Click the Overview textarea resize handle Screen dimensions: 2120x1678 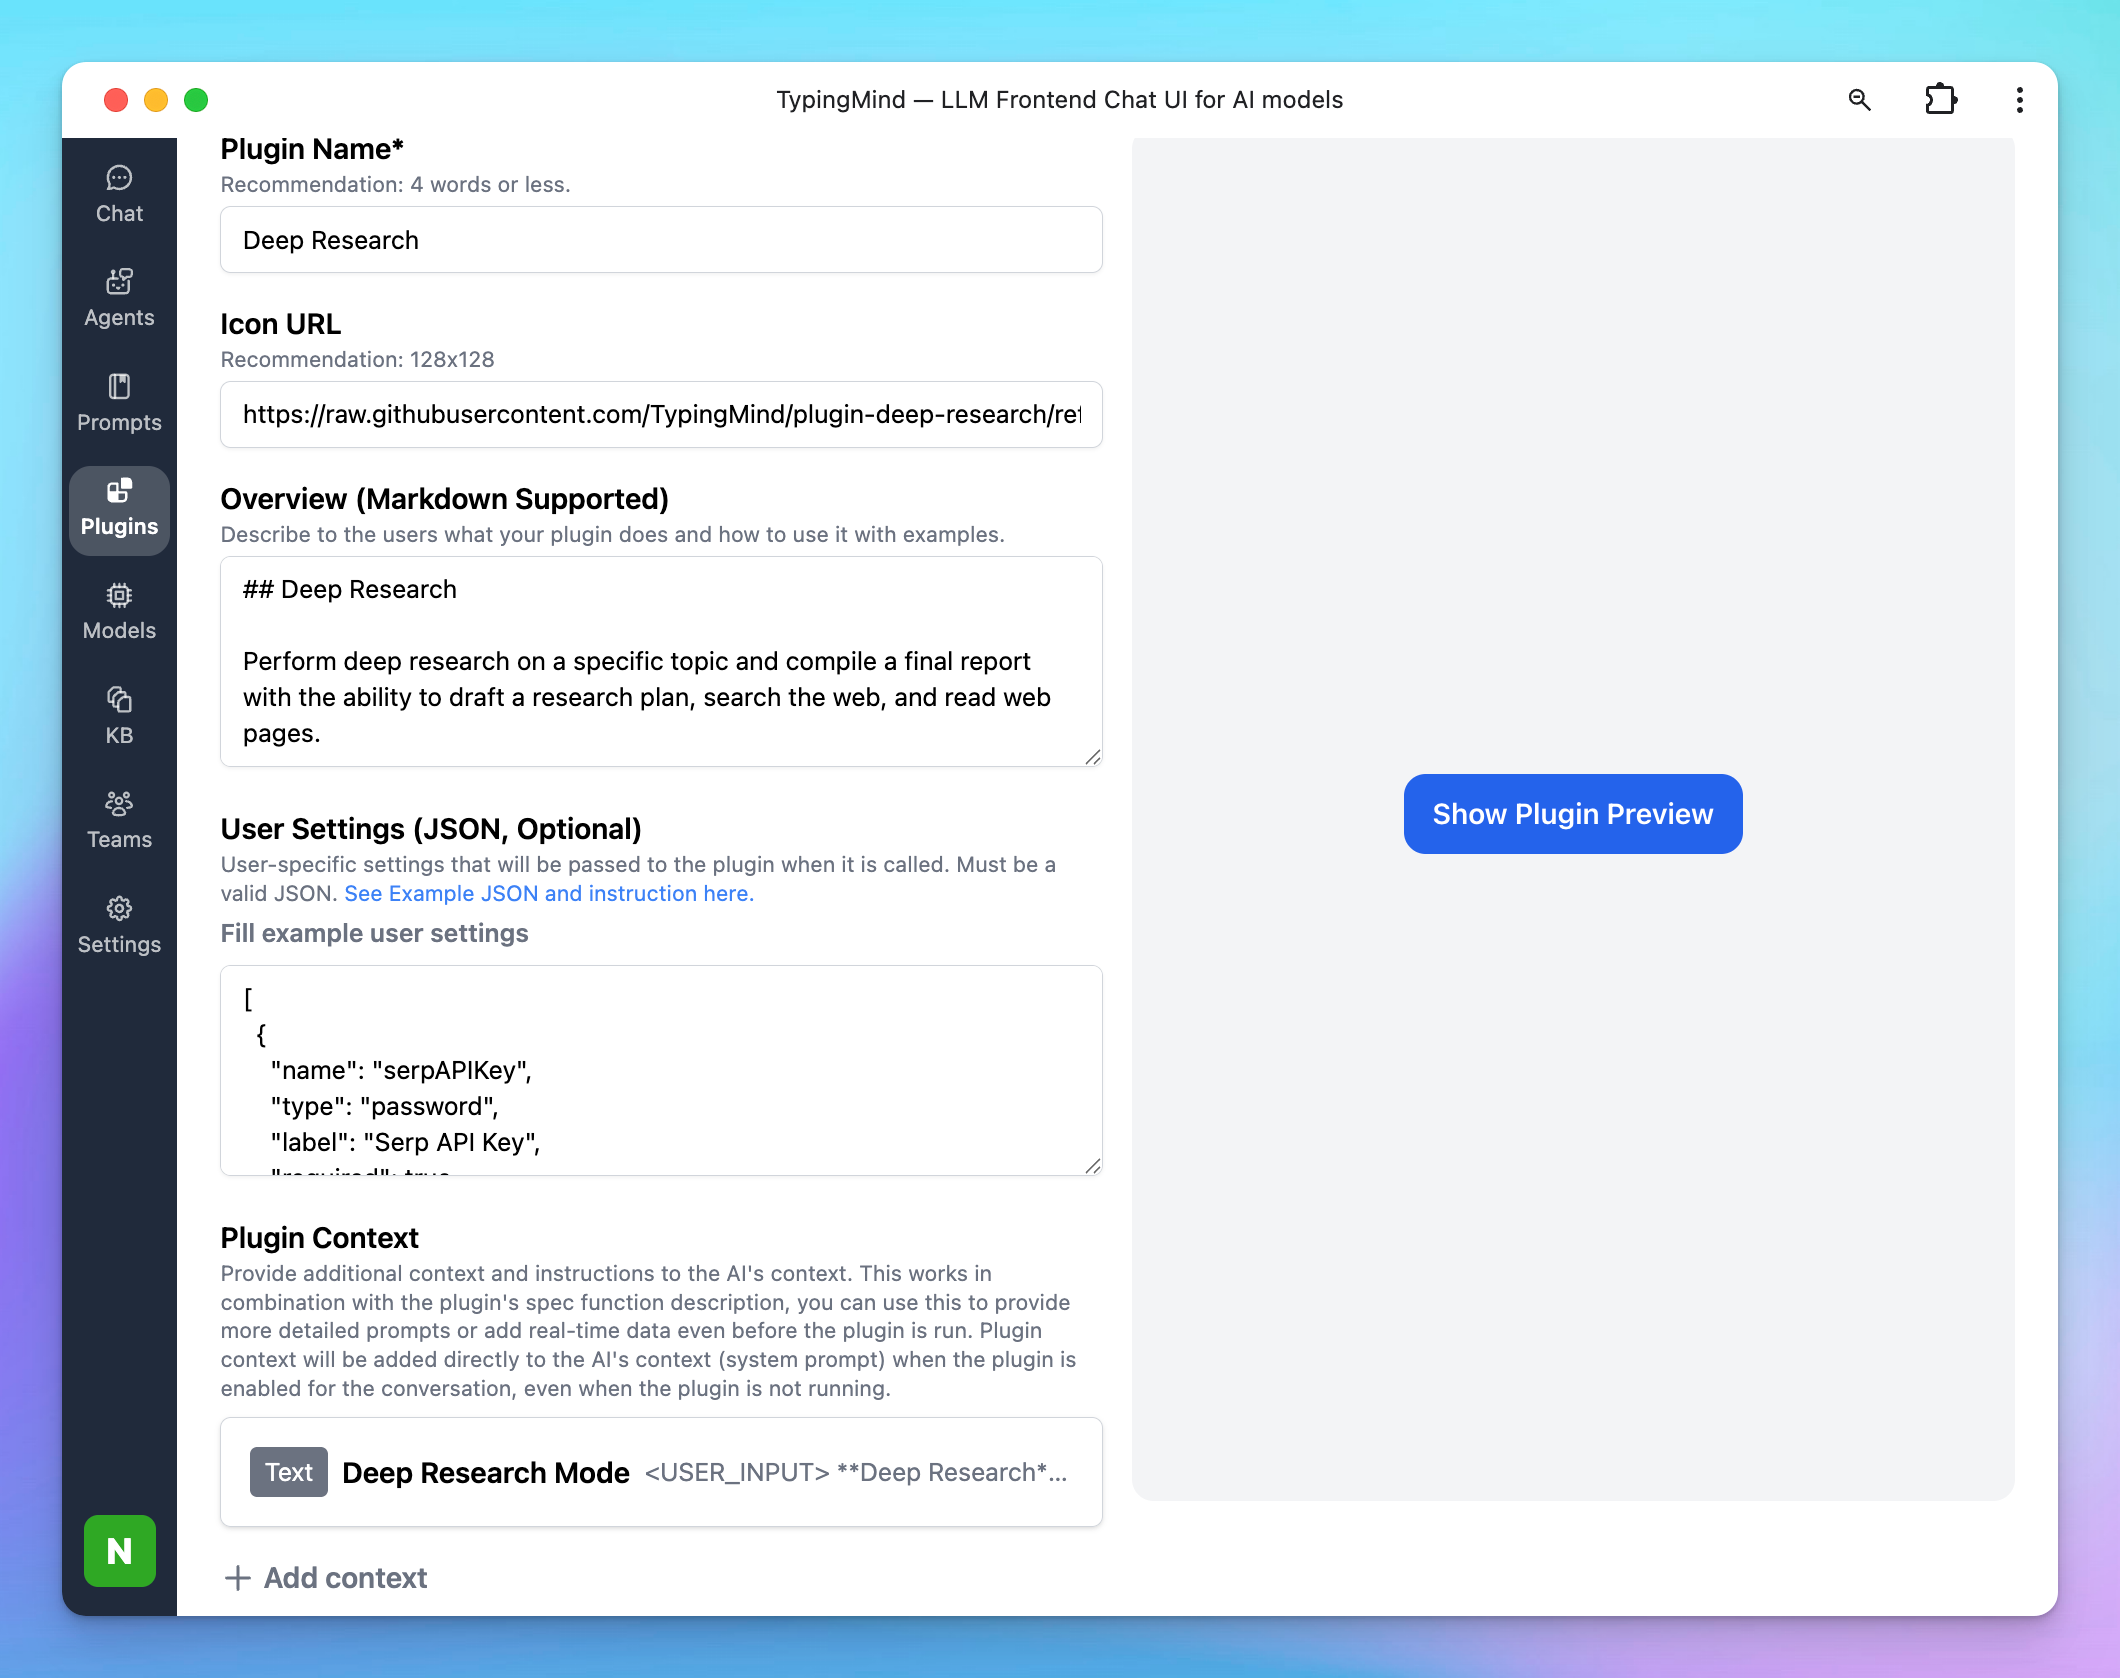(x=1092, y=757)
